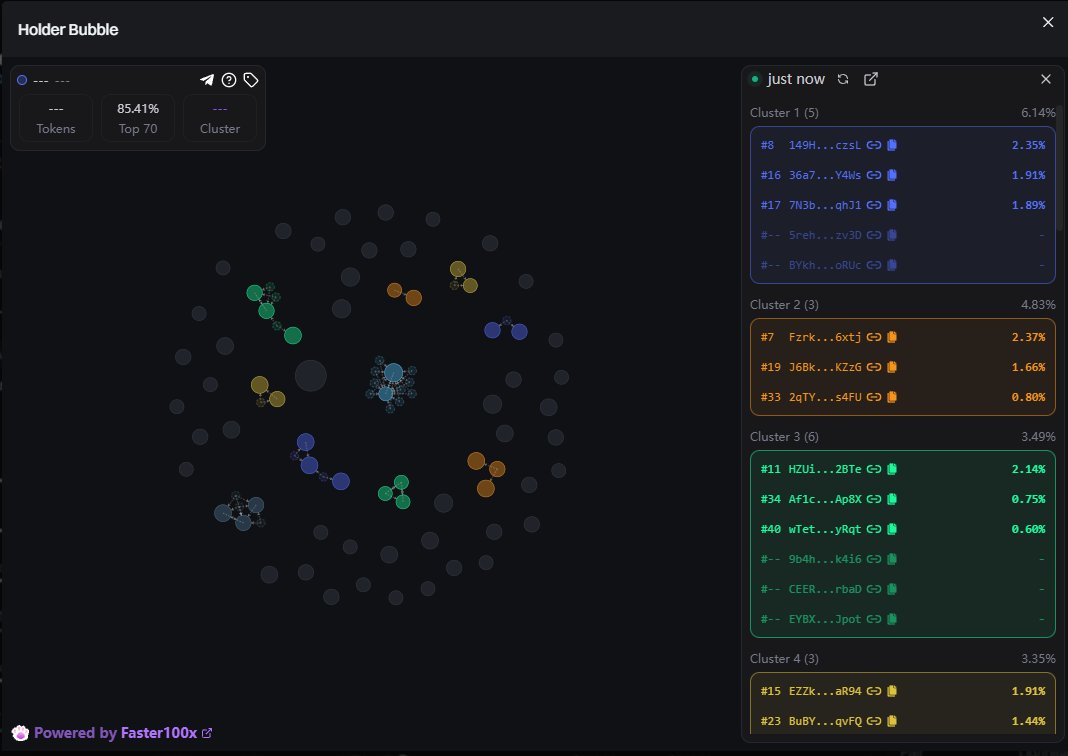Click the 0.60% value for wTet...yRqt
The height and width of the screenshot is (756, 1068).
click(x=1028, y=529)
